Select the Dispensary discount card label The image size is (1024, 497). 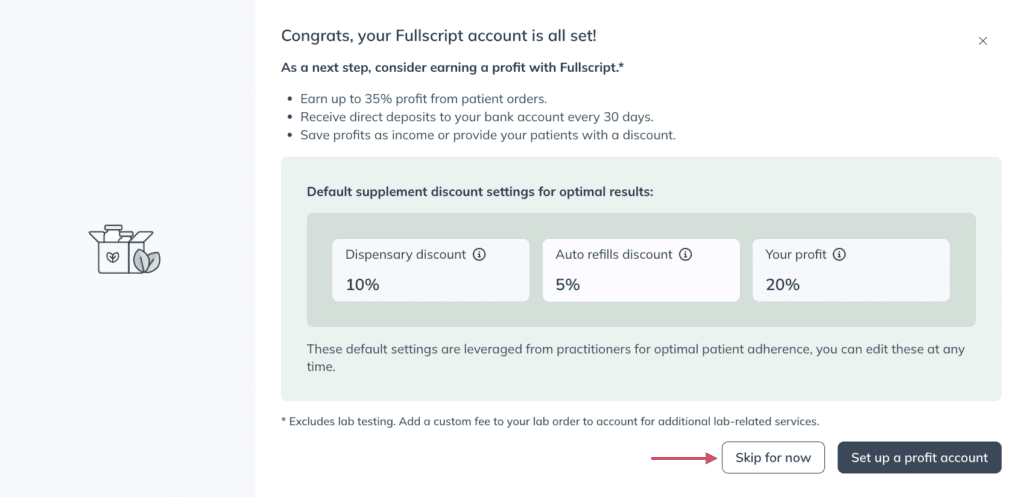[x=406, y=255]
